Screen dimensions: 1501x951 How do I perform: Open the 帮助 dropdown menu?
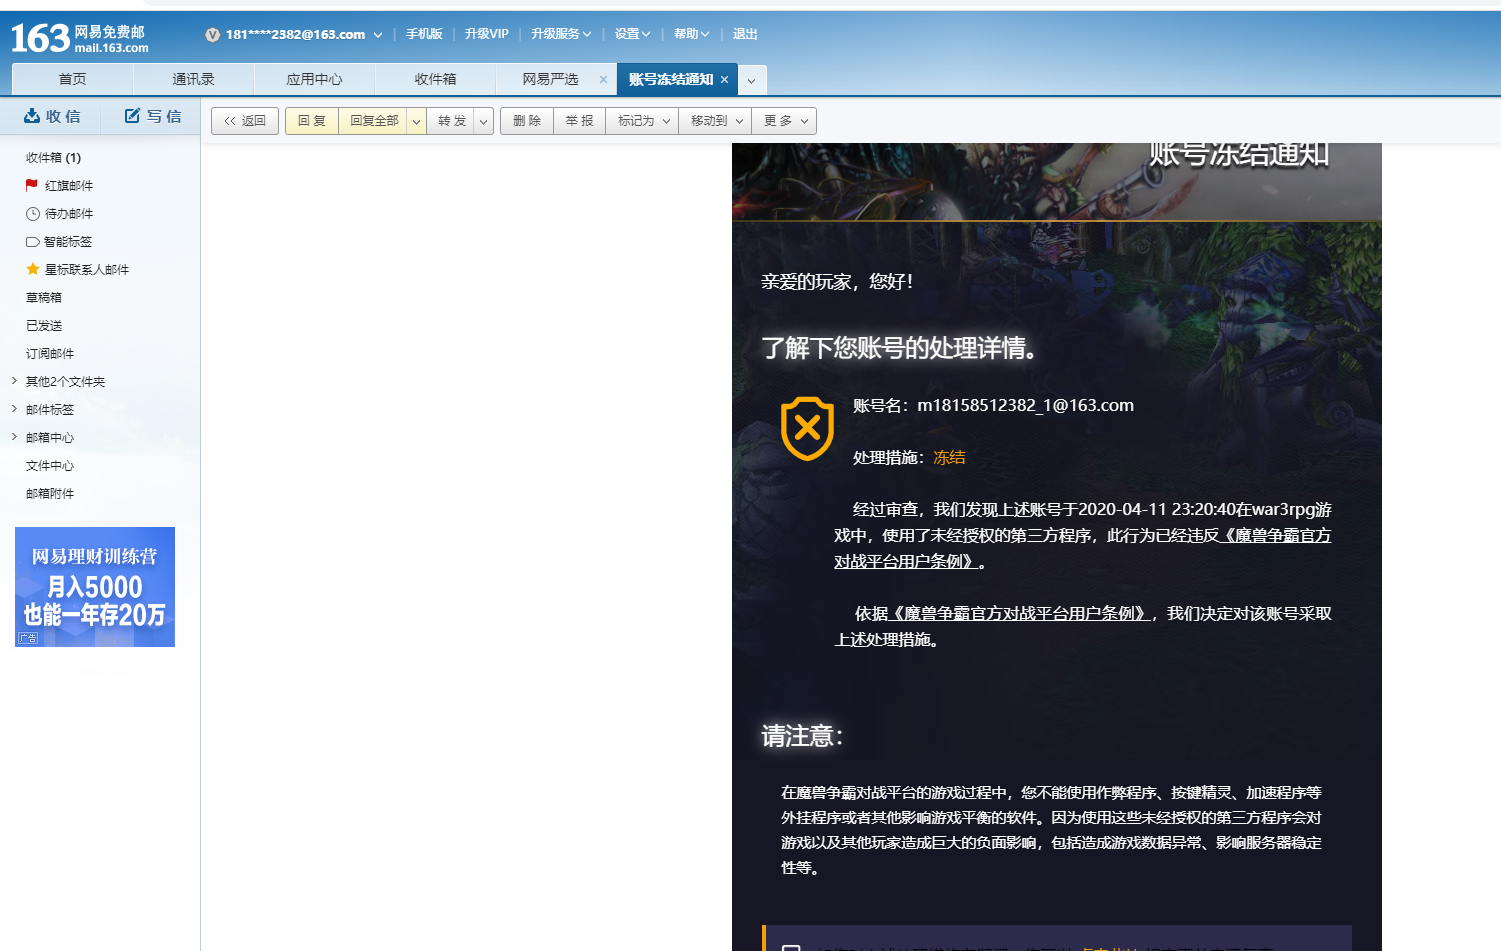pos(691,34)
